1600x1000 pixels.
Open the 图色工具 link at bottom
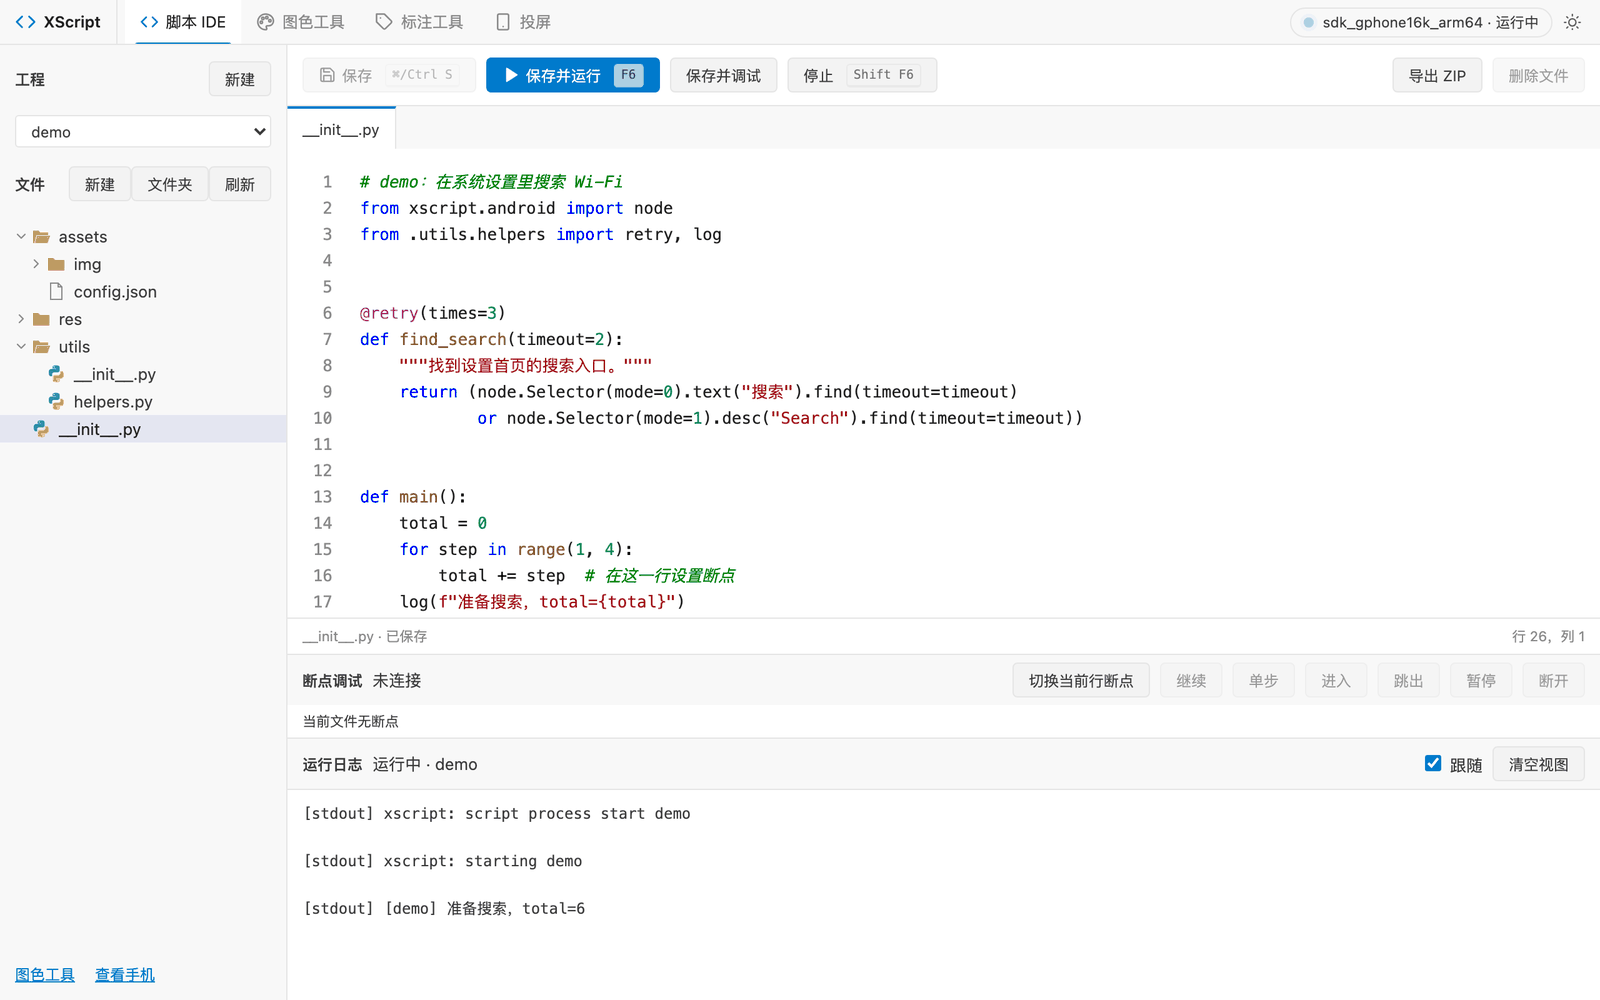coord(45,974)
